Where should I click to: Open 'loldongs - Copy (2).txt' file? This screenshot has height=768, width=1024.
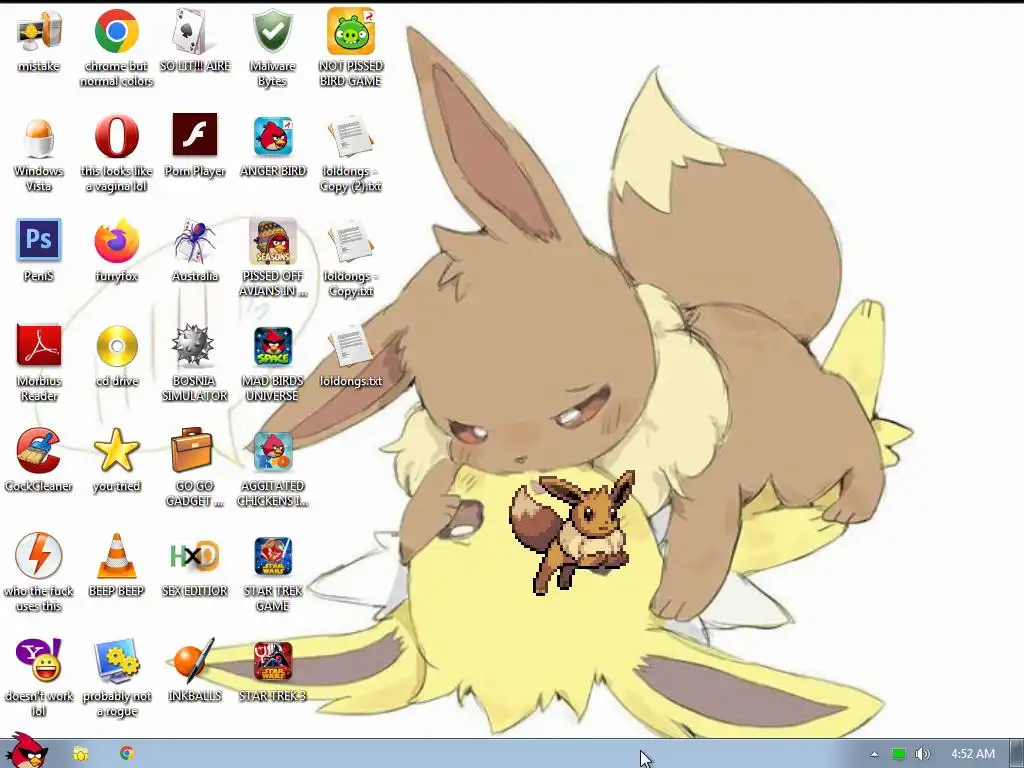coord(351,136)
